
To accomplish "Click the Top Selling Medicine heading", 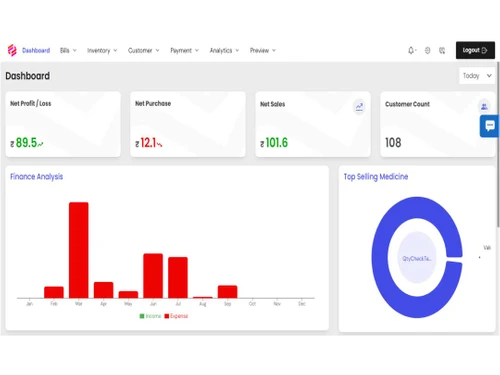I will (376, 177).
